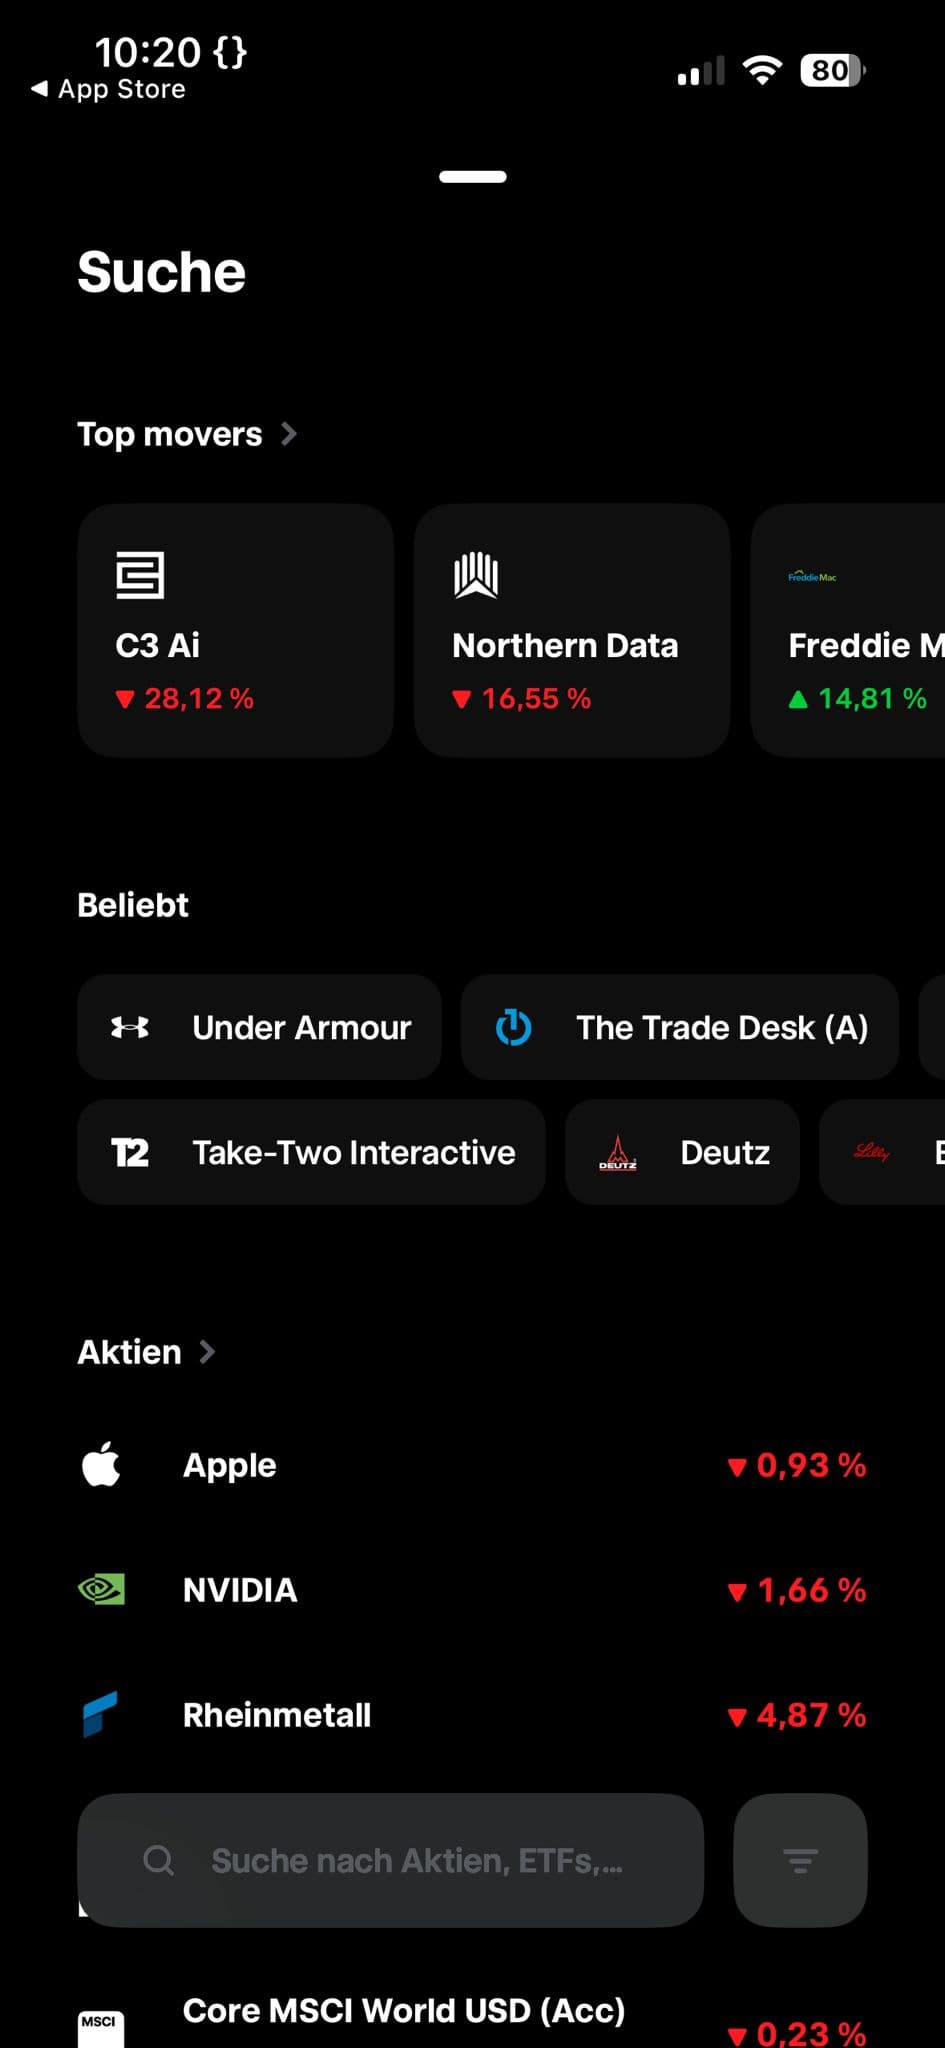This screenshot has width=945, height=2048.
Task: Tap the MSCI logo icon
Action: click(101, 2026)
